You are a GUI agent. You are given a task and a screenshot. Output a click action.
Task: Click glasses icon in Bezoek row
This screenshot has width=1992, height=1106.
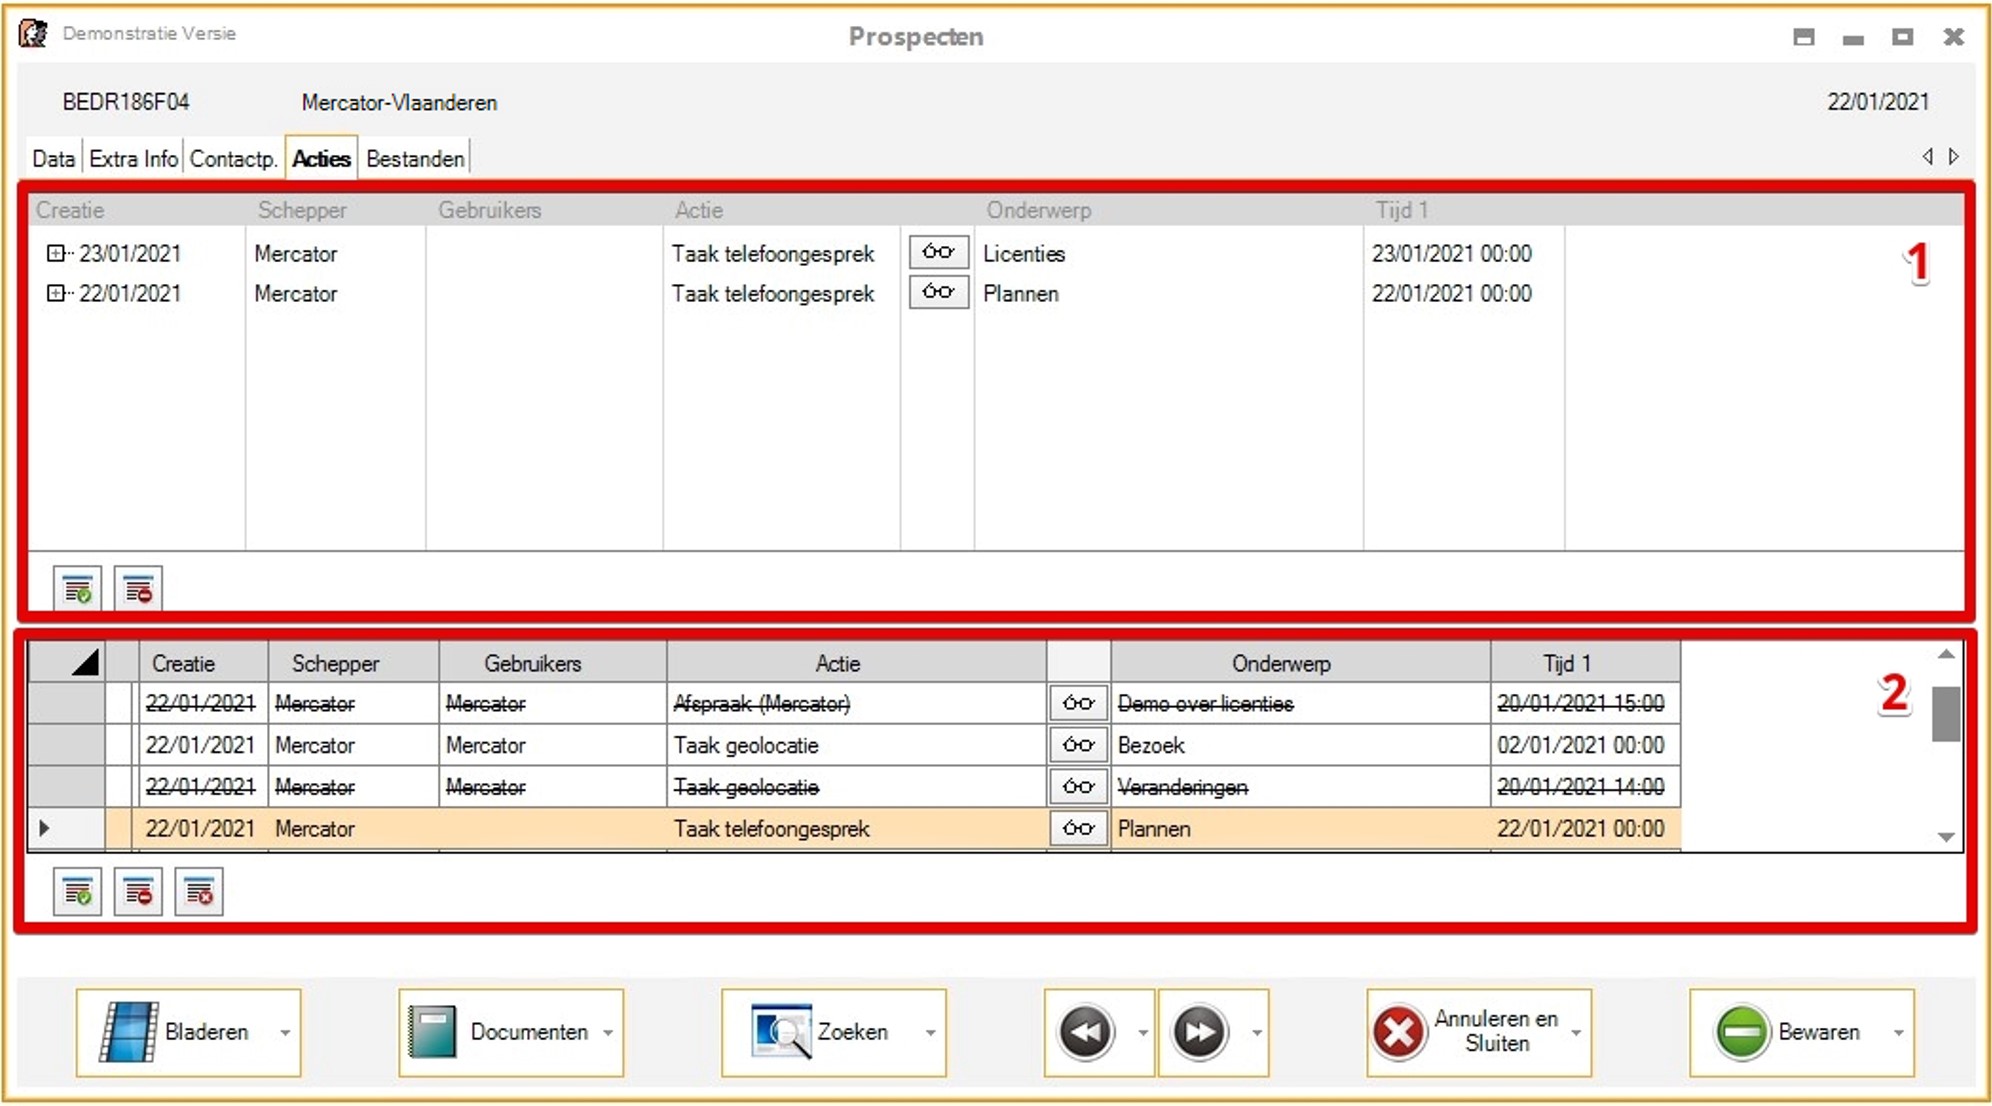pyautogui.click(x=1078, y=745)
